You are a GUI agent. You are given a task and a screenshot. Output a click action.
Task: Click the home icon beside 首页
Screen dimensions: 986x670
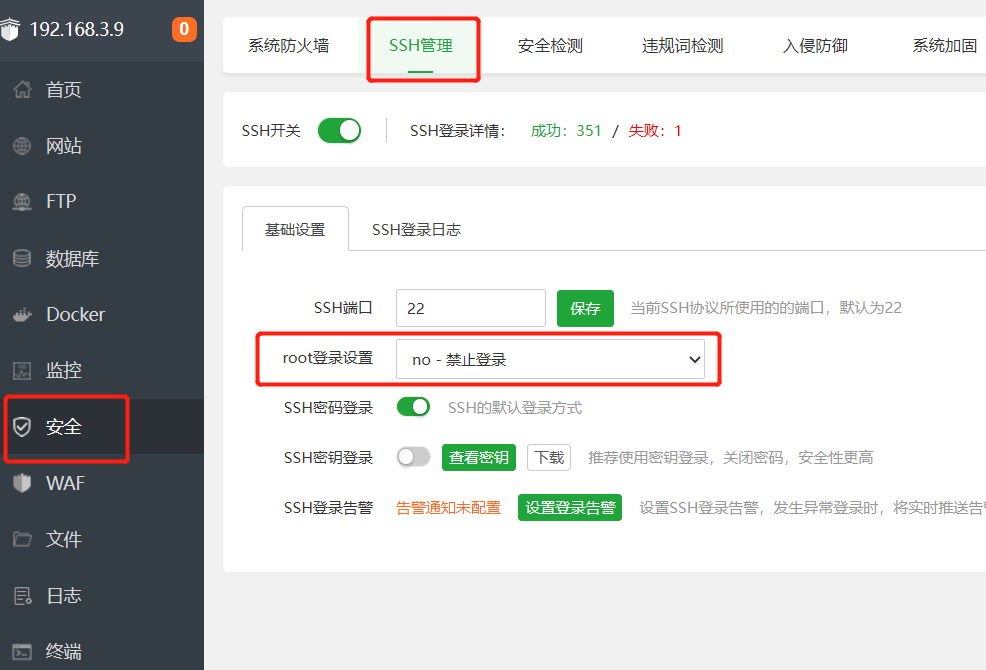[22, 89]
